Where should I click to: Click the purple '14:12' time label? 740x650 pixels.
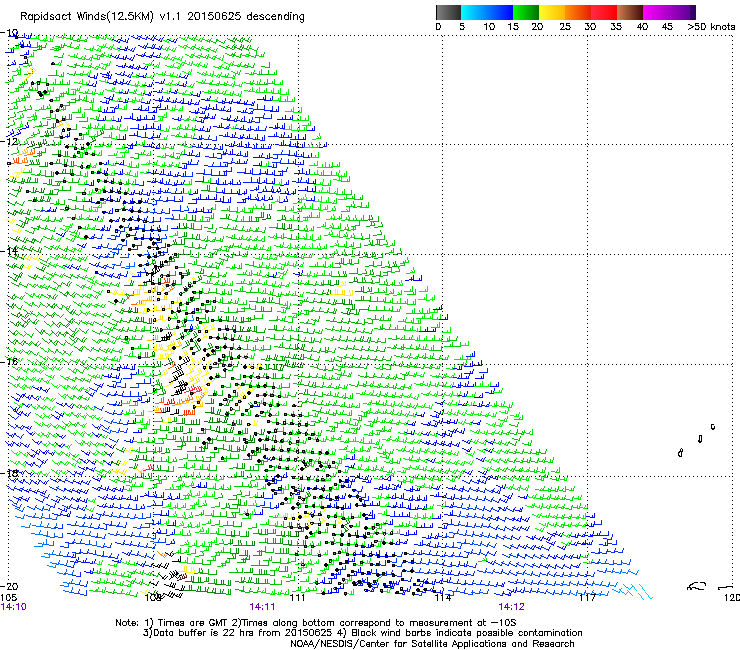point(512,607)
